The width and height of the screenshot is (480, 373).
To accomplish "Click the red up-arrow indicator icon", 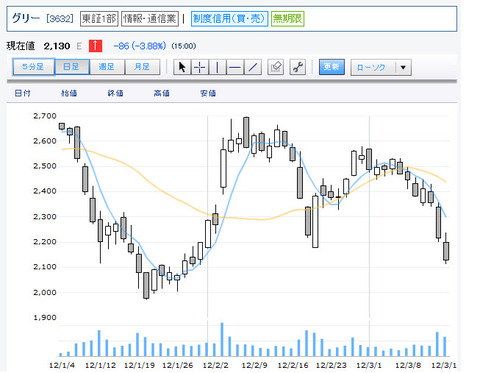I will coord(95,46).
